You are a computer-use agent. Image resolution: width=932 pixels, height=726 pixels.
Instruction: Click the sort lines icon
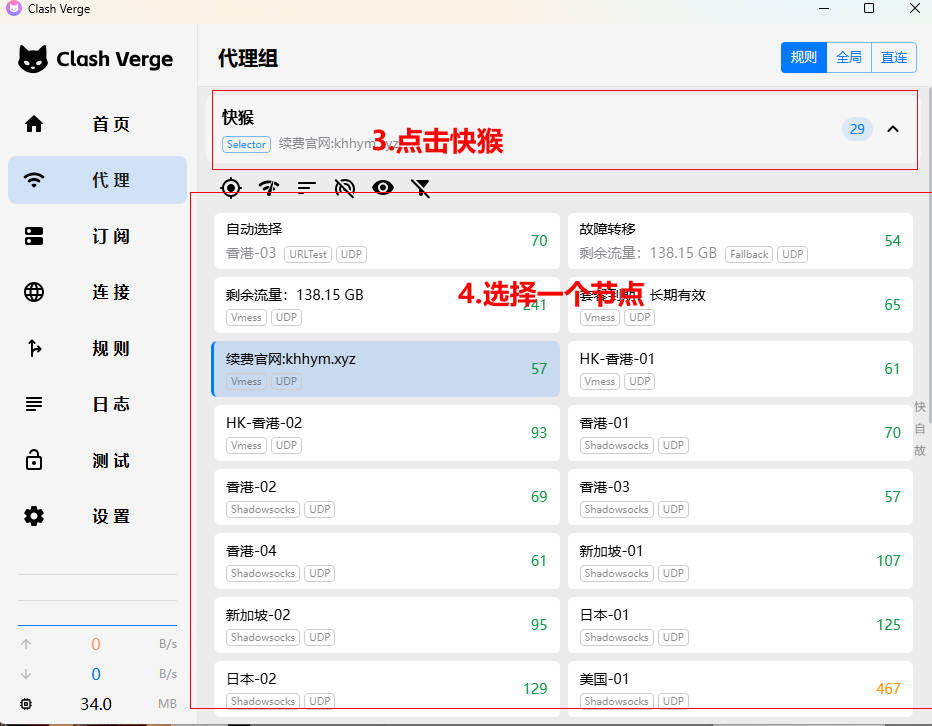(x=307, y=188)
